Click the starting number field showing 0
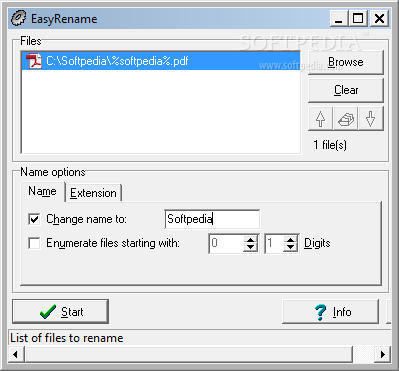Viewport: 399px width, 371px height. click(x=226, y=243)
